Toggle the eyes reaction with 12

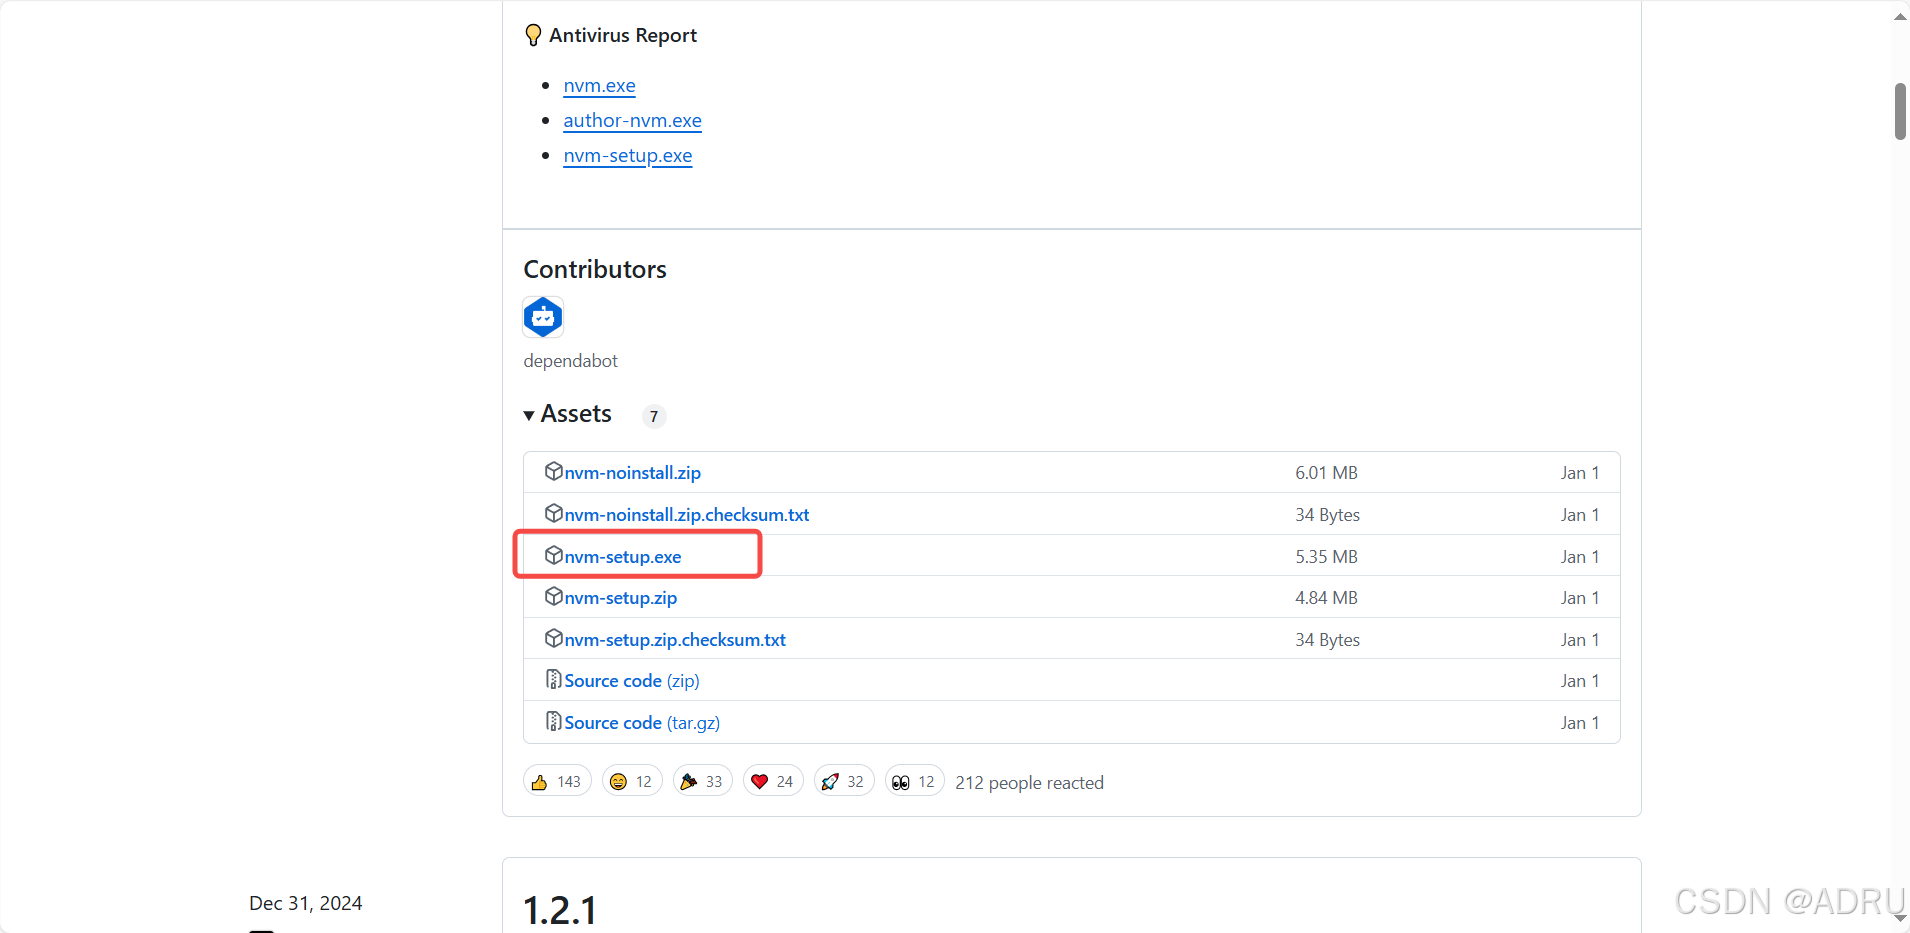tap(915, 781)
